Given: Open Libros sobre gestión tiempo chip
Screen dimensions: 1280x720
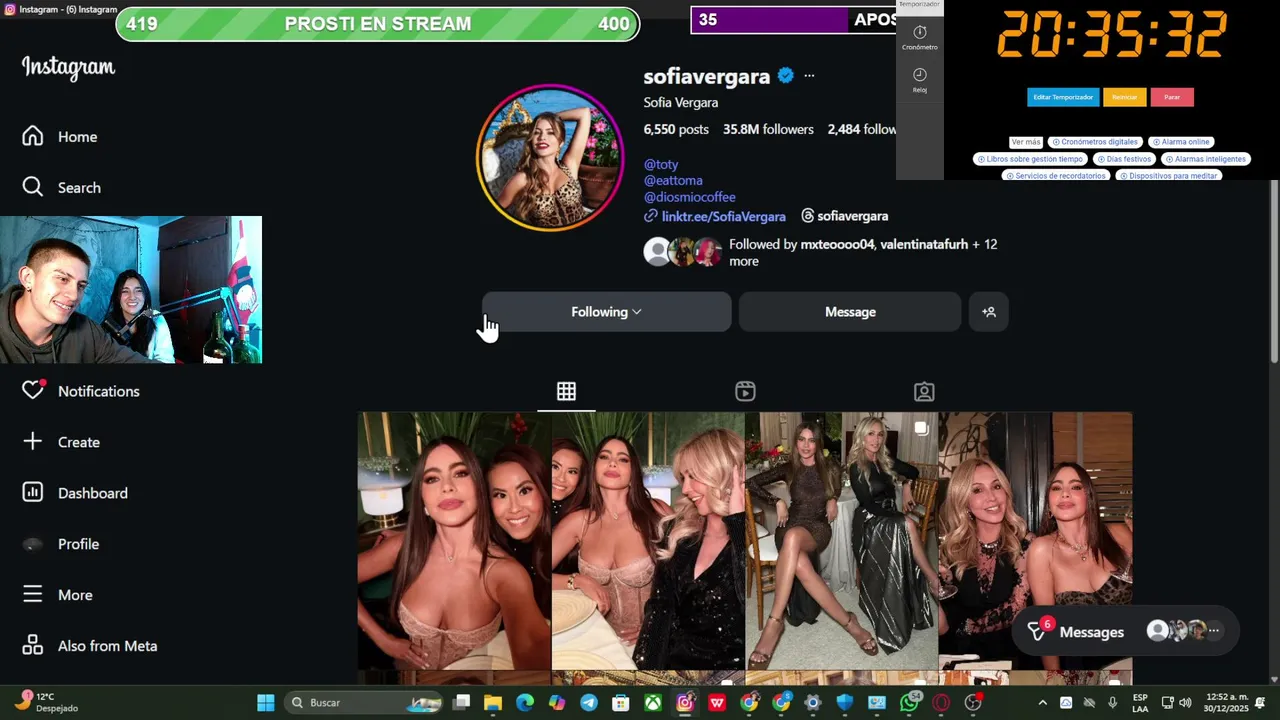Looking at the screenshot, I should [x=1030, y=159].
